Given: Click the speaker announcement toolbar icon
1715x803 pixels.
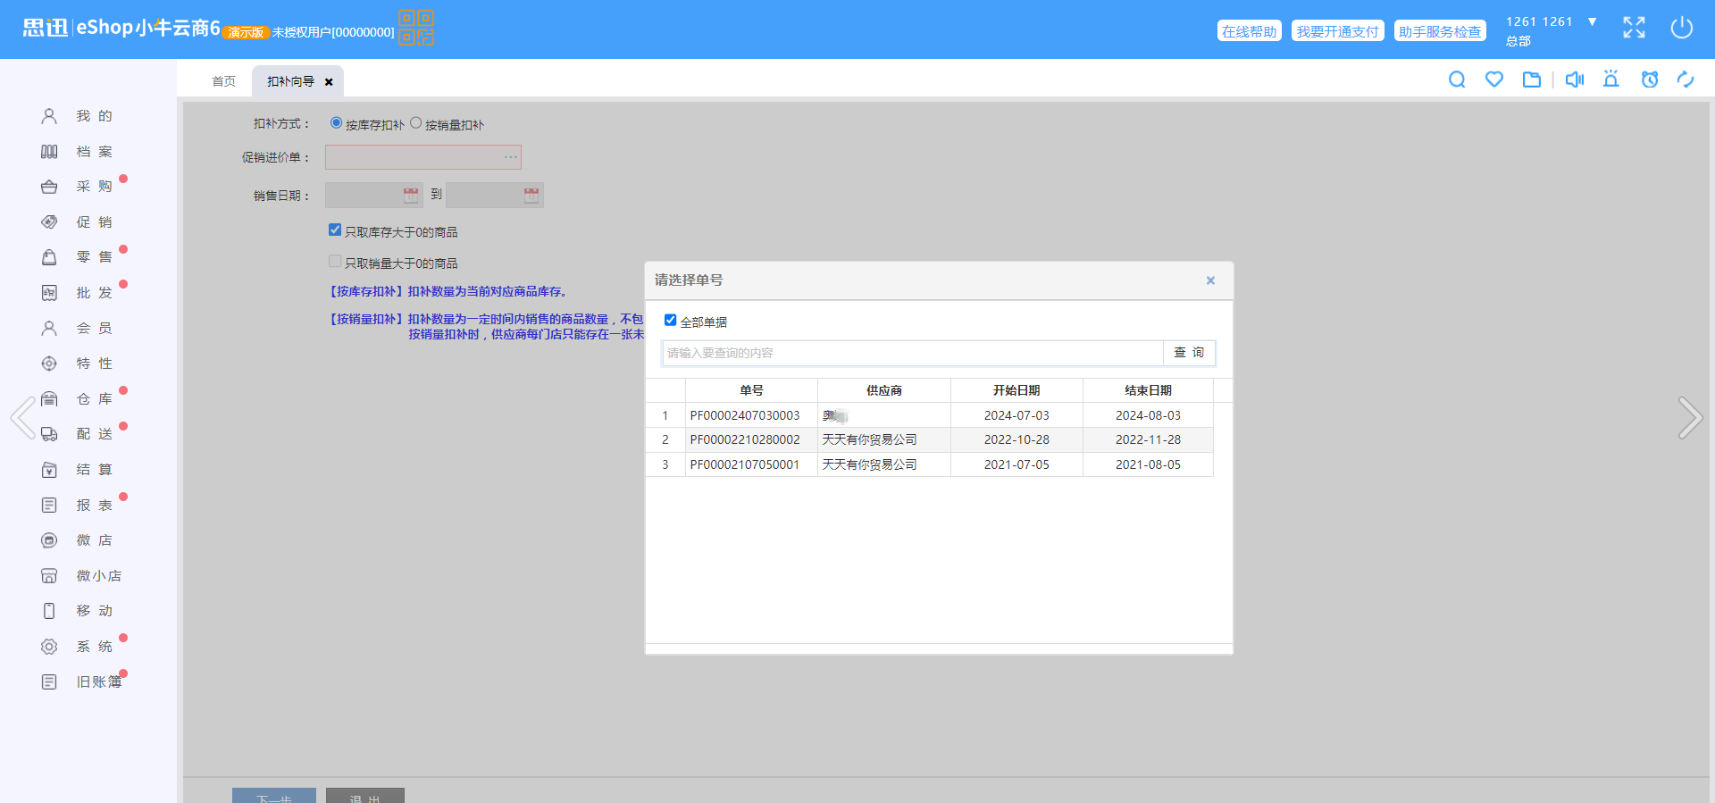Looking at the screenshot, I should [1575, 80].
